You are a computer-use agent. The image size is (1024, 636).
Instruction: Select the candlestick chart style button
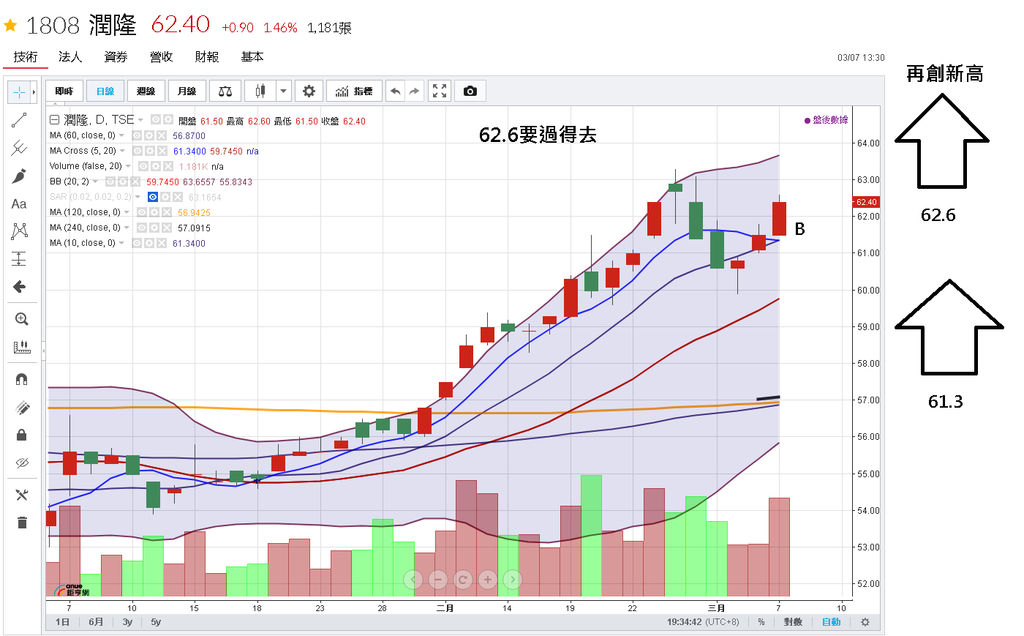(x=260, y=91)
